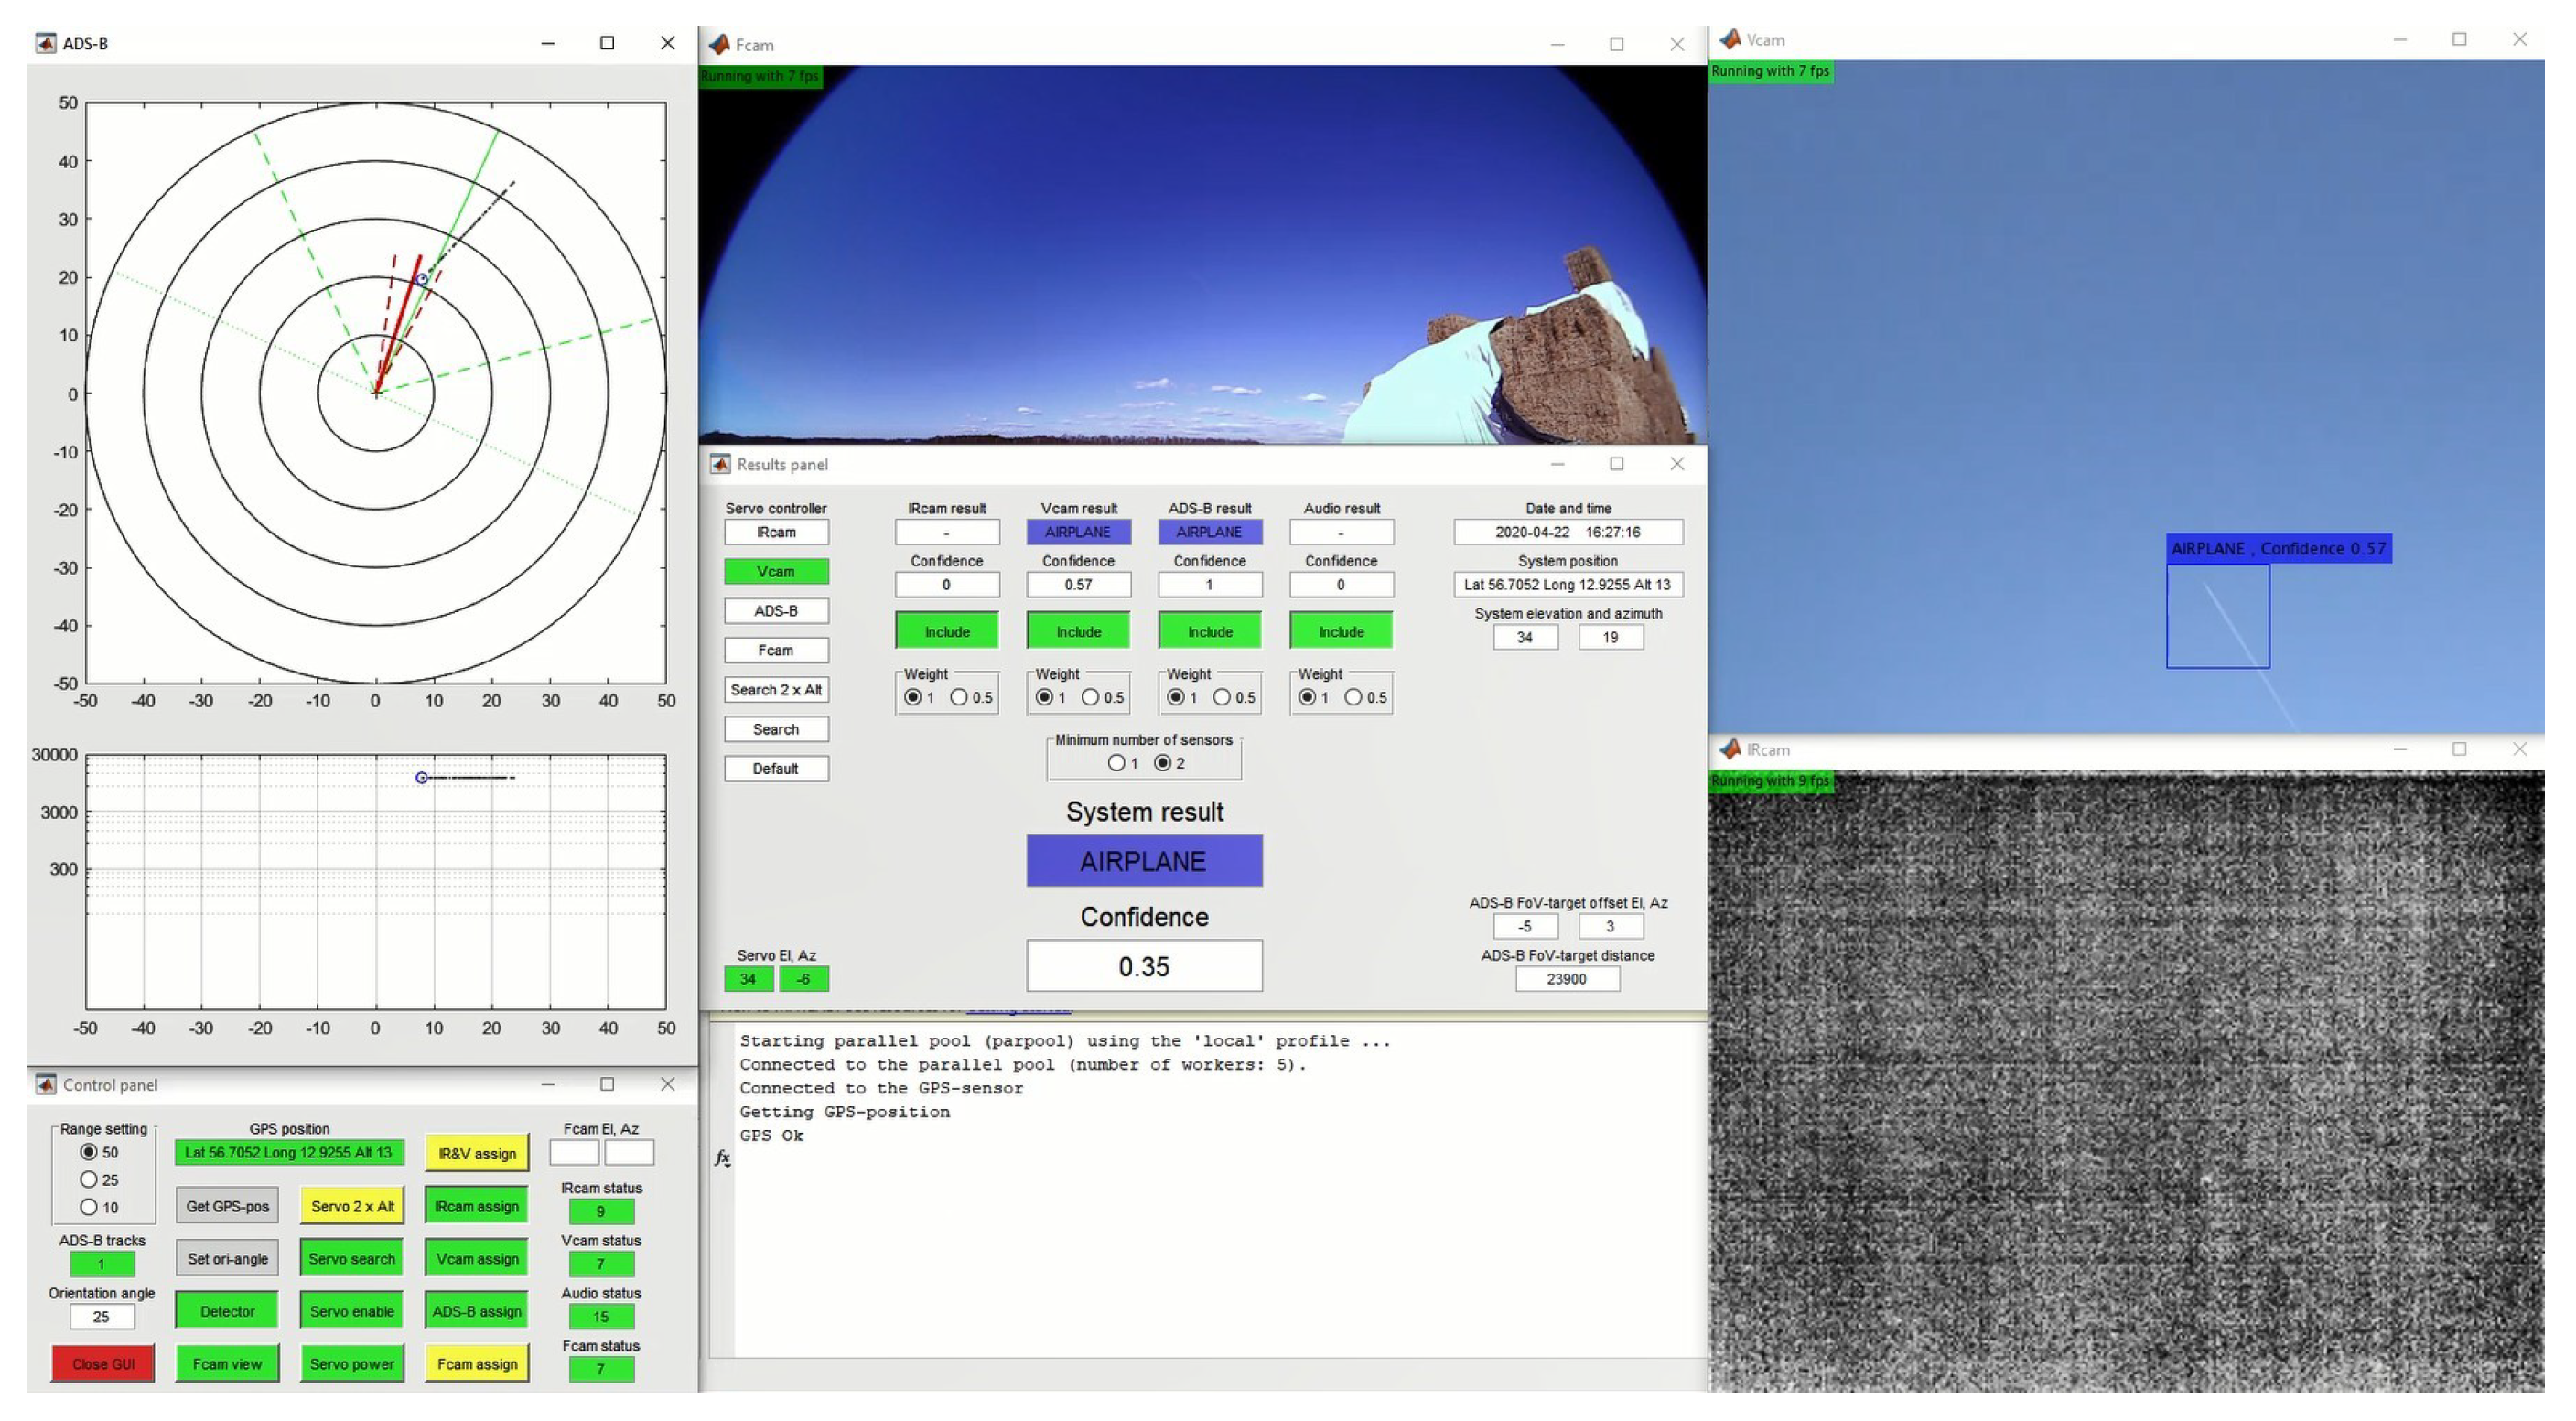Click the MATLAB icon in Results panel title
Screen dimensions: 2576x1421
tap(720, 464)
